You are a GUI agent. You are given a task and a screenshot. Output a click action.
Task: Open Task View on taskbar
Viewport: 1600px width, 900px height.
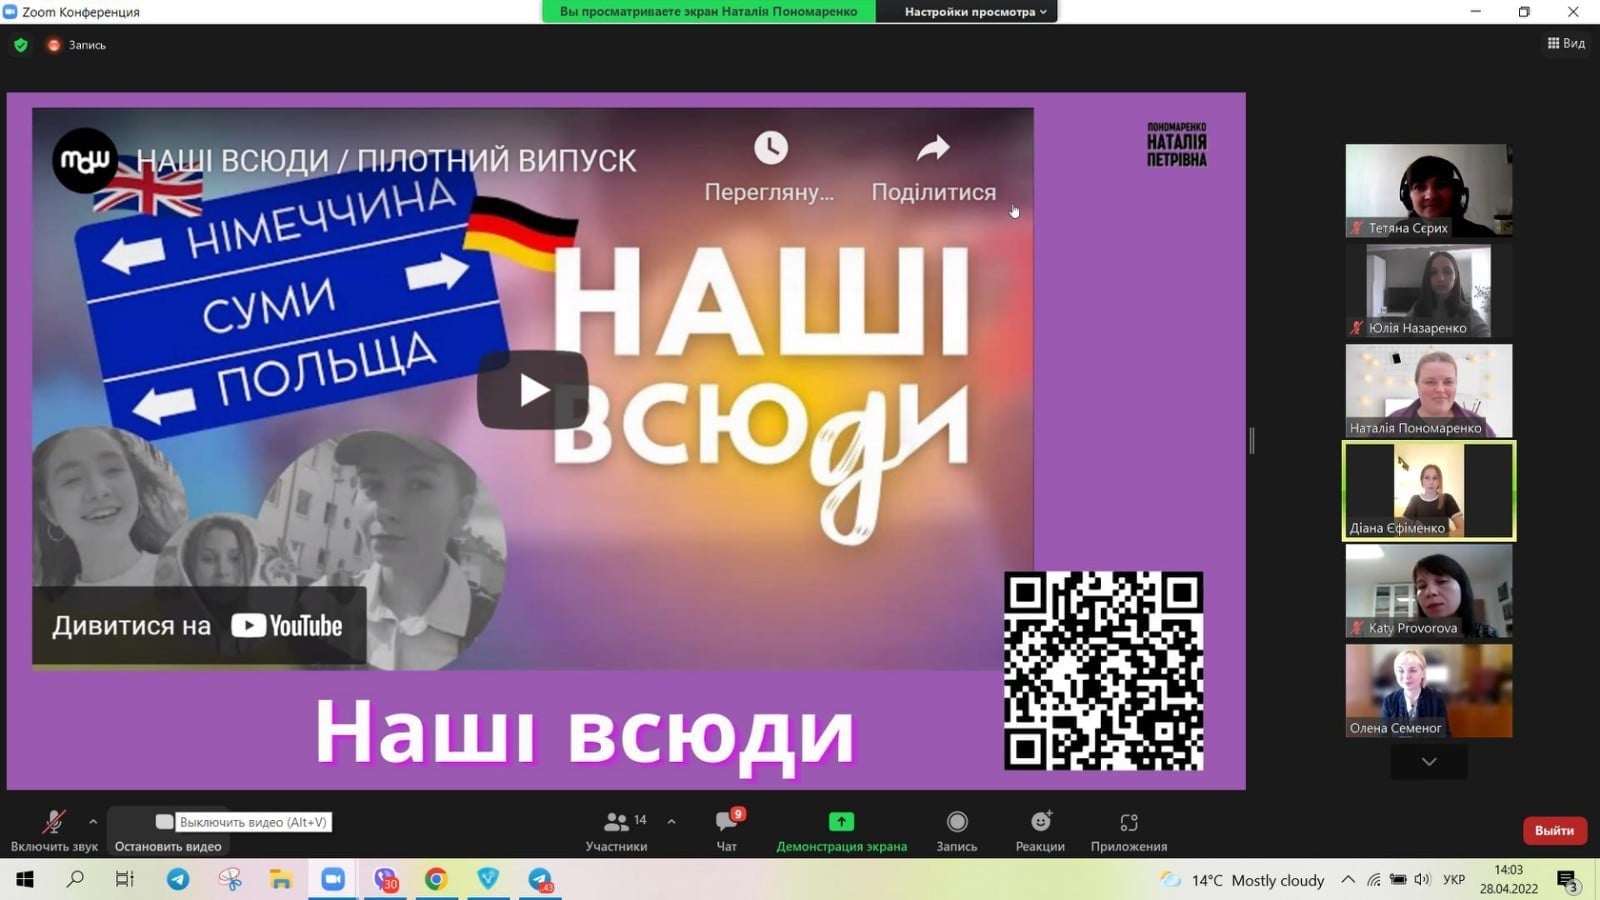click(x=125, y=879)
